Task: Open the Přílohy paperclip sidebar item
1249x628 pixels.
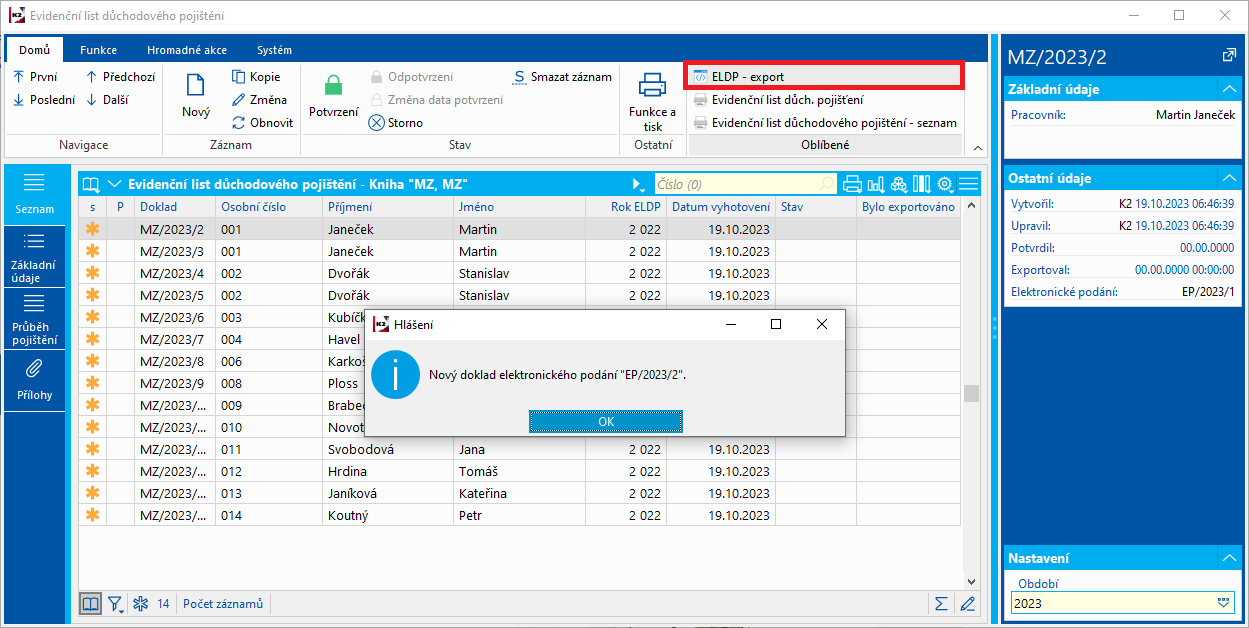Action: [x=34, y=370]
